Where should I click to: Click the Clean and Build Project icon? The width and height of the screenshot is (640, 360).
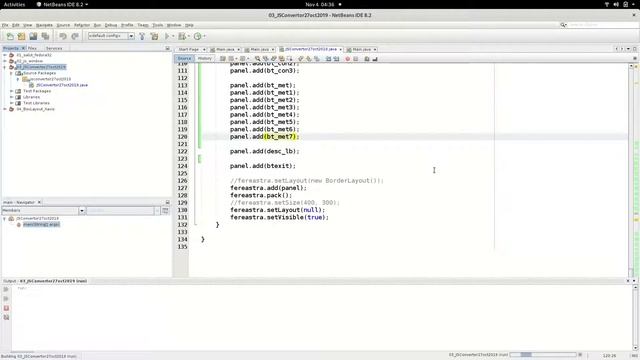click(x=154, y=36)
